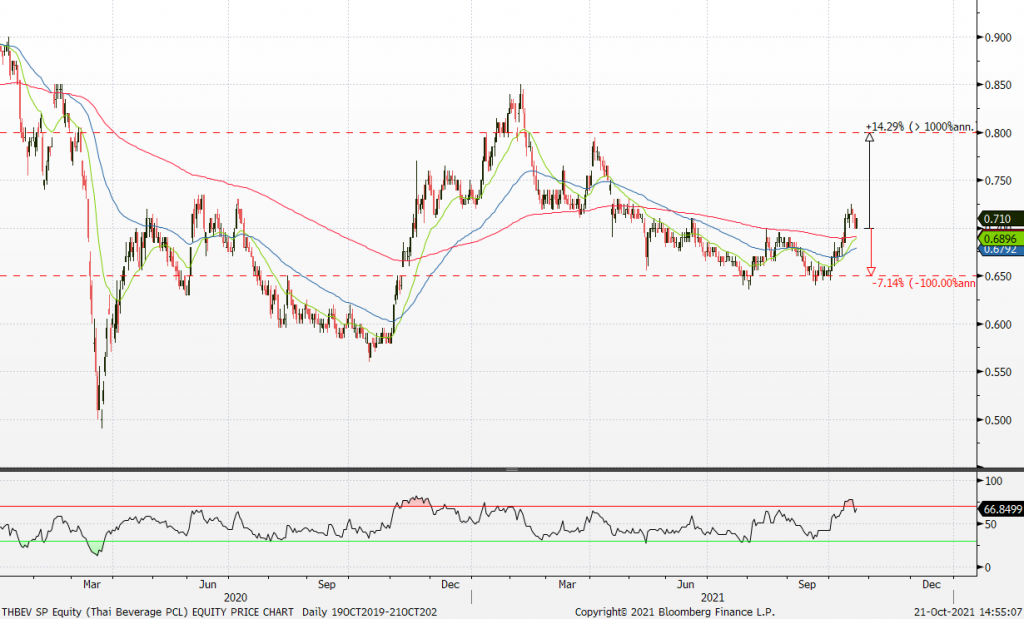The height and width of the screenshot is (619, 1024).
Task: Click the 50 label on RSI axis
Action: pos(991,524)
